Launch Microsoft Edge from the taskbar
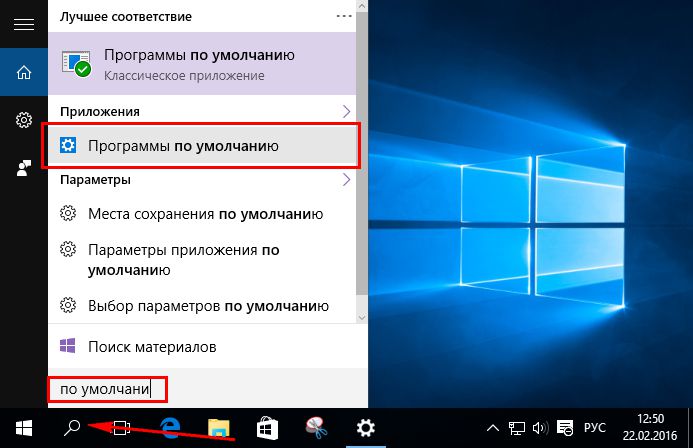 pos(170,428)
